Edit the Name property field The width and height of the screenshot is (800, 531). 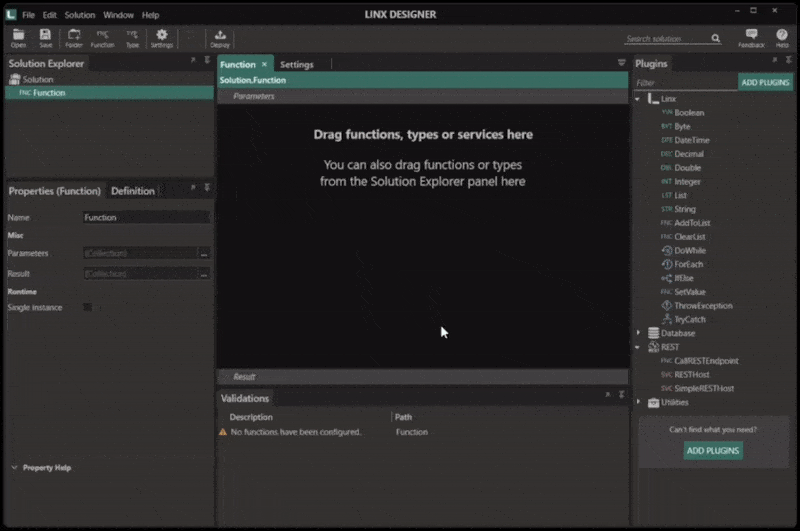(146, 217)
